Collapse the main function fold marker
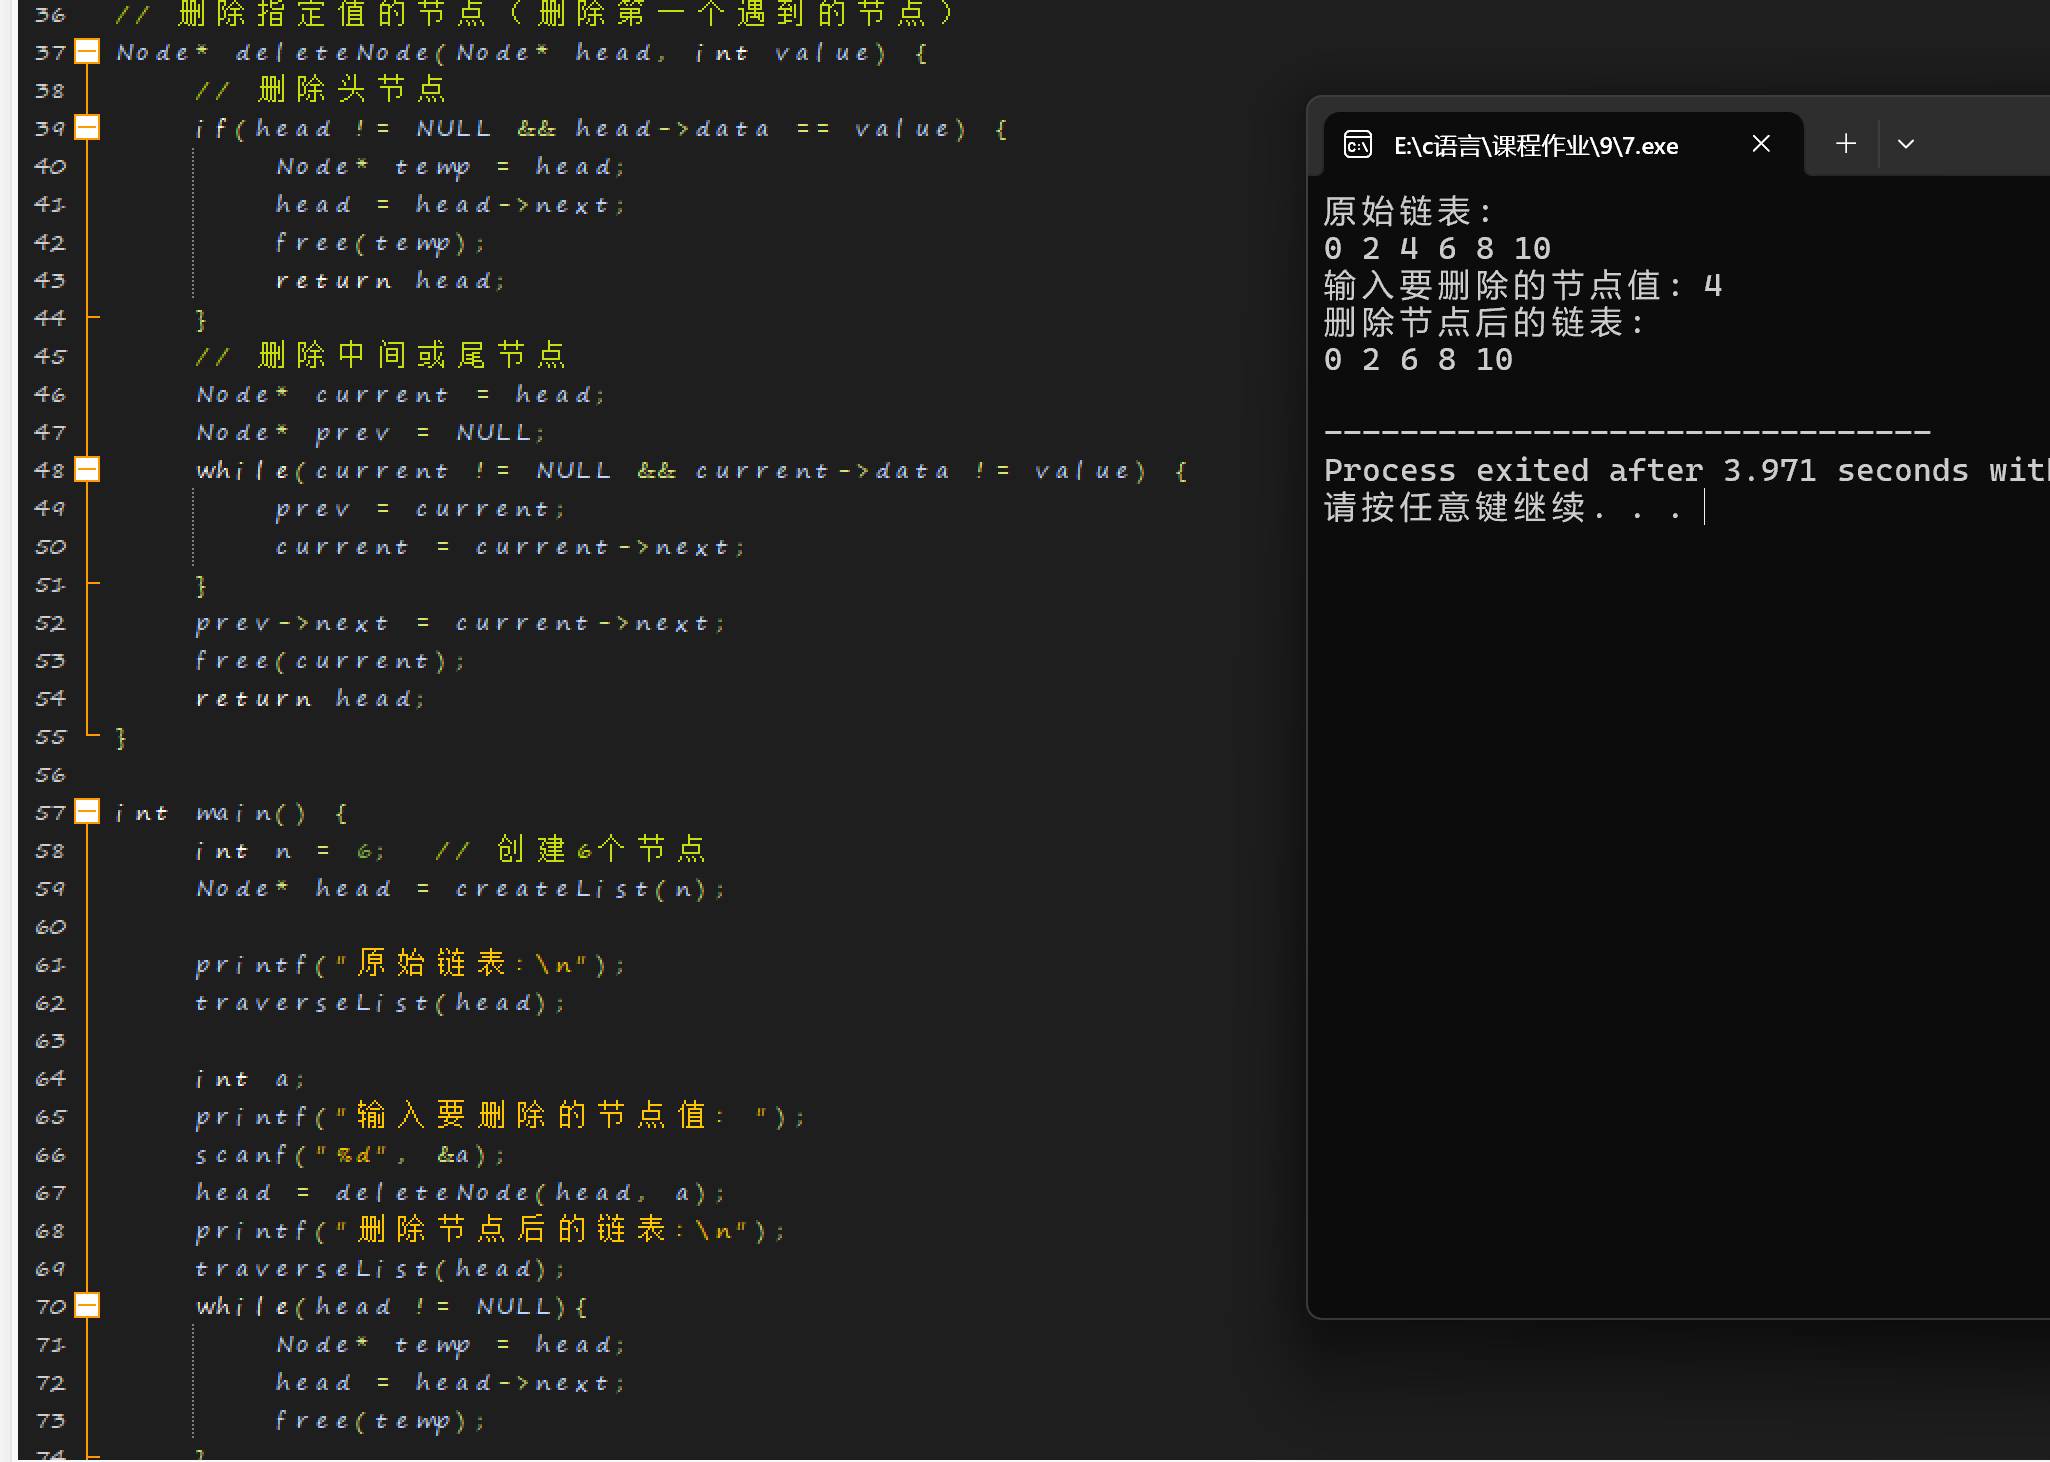 click(x=88, y=812)
